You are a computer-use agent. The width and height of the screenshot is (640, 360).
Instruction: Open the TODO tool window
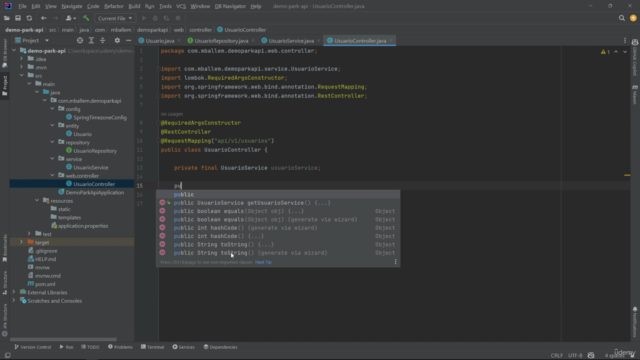(90, 347)
